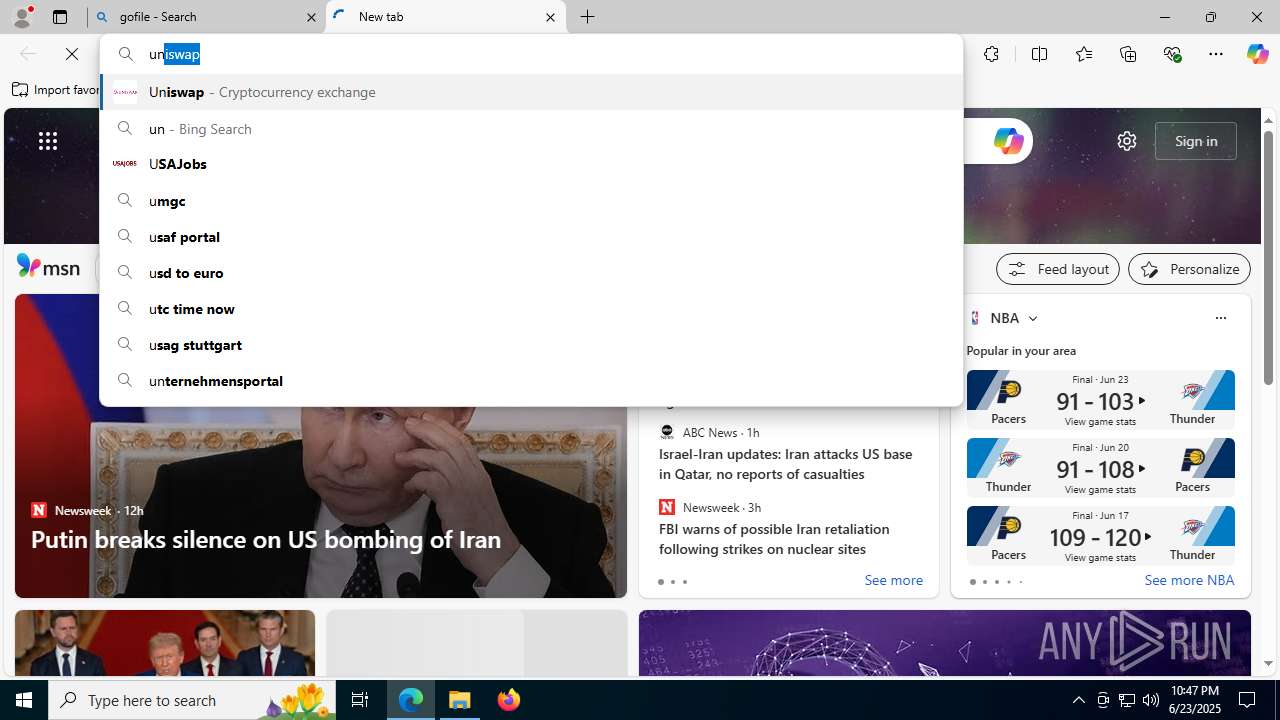Viewport: 1280px width, 720px height.
Task: Click the taskbar search box
Action: (x=192, y=700)
